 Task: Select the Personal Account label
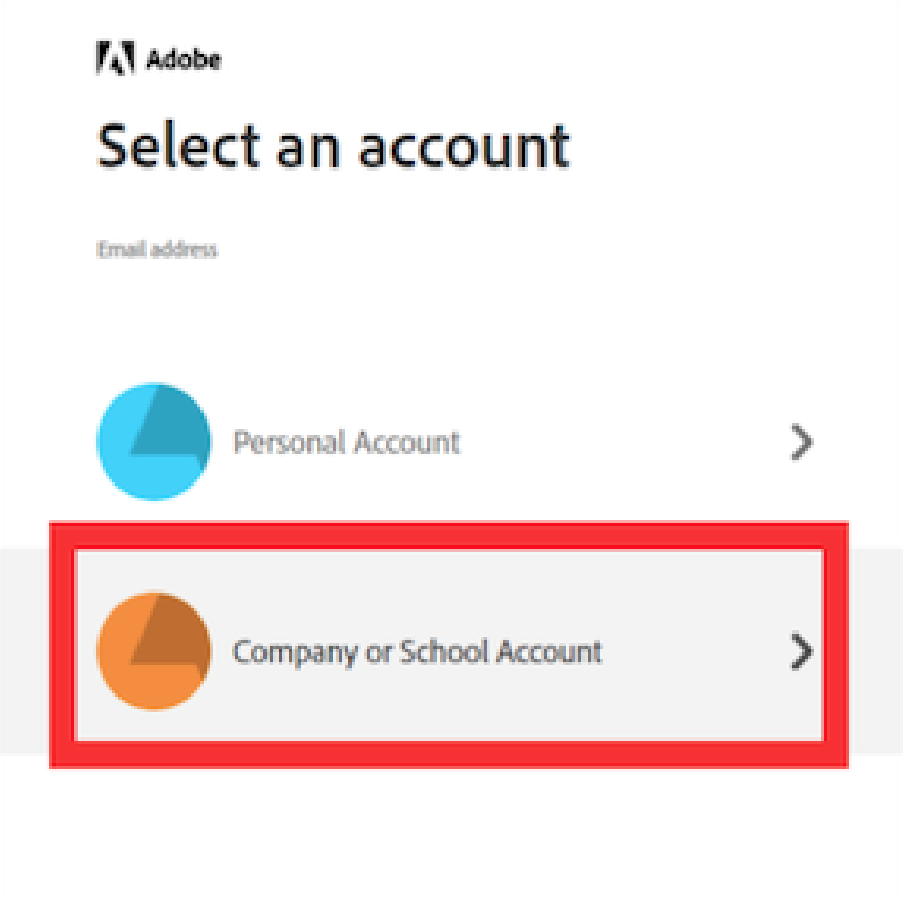[346, 442]
